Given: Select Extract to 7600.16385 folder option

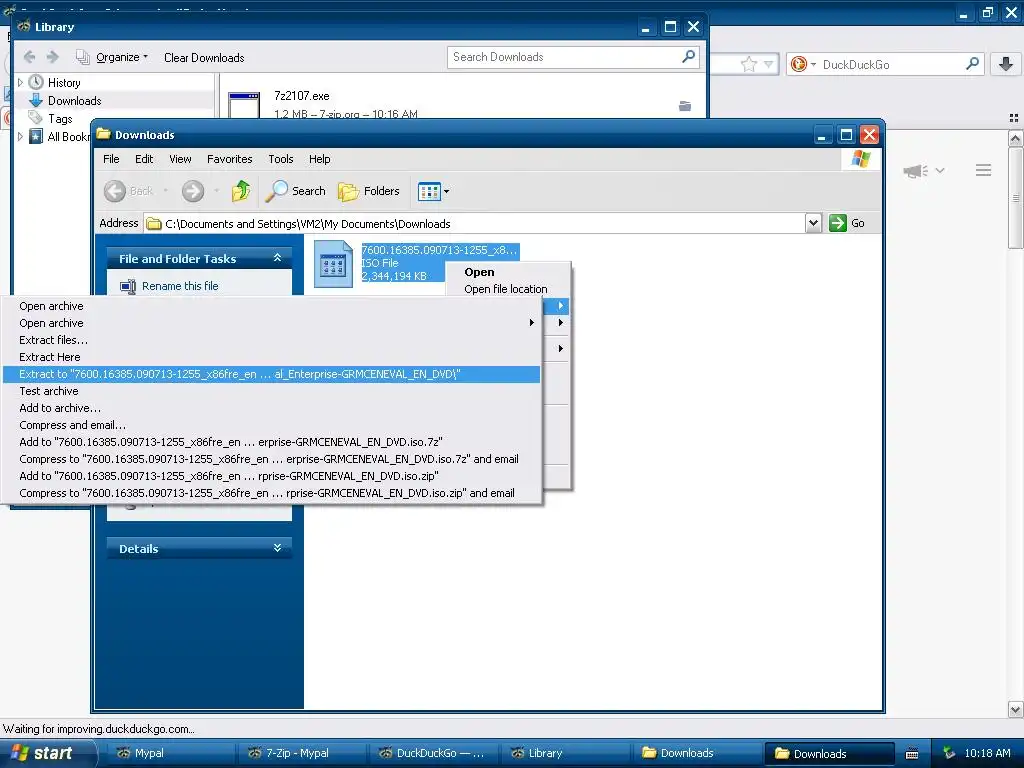Looking at the screenshot, I should [x=272, y=374].
